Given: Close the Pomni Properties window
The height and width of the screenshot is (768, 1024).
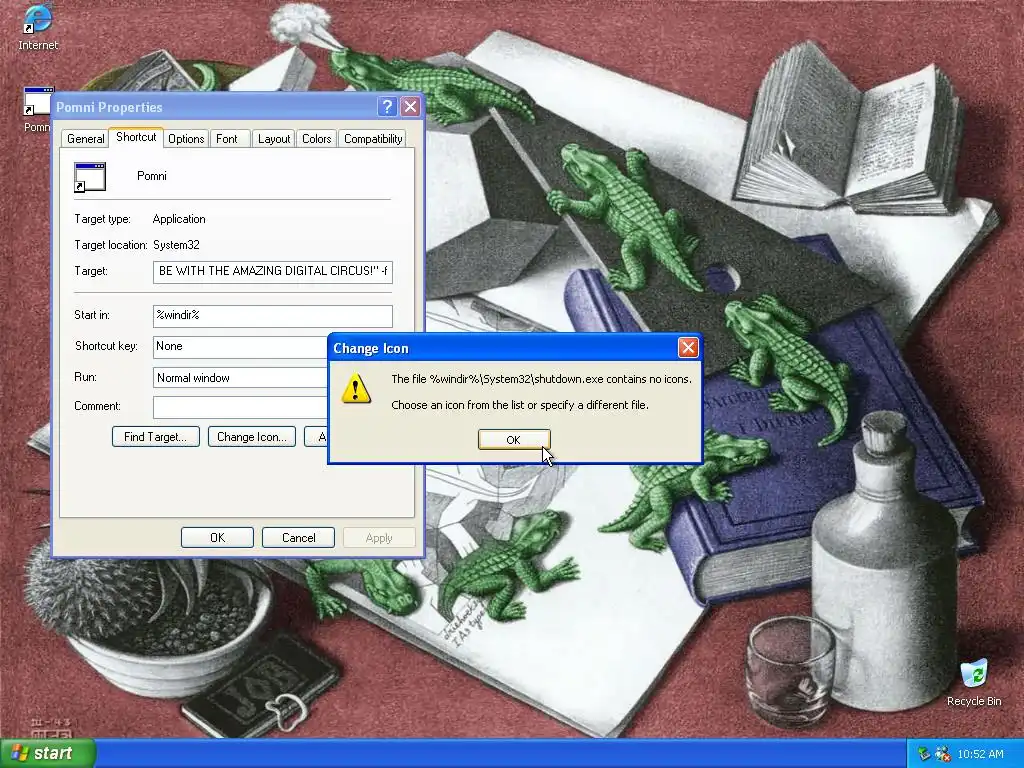Looking at the screenshot, I should point(410,106).
